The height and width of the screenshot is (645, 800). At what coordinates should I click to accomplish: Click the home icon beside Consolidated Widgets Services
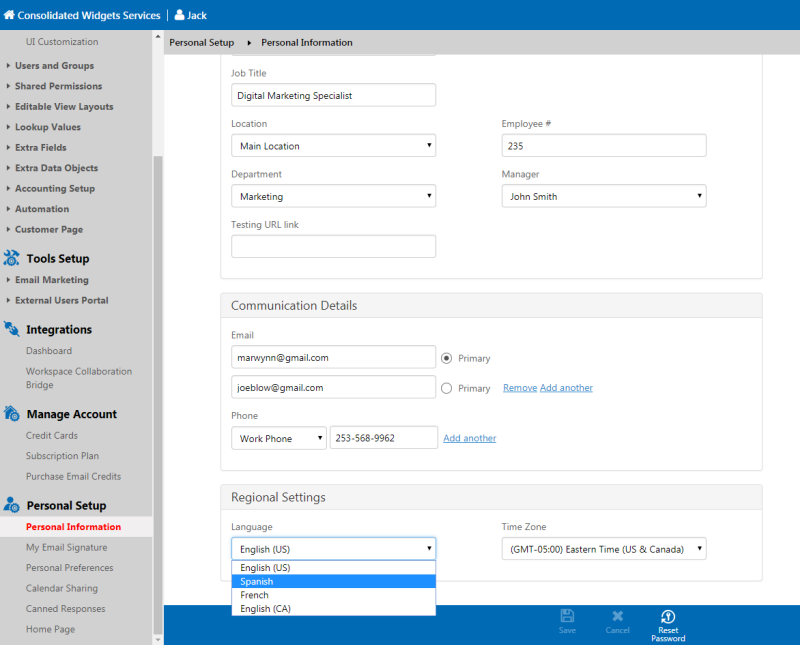point(9,15)
